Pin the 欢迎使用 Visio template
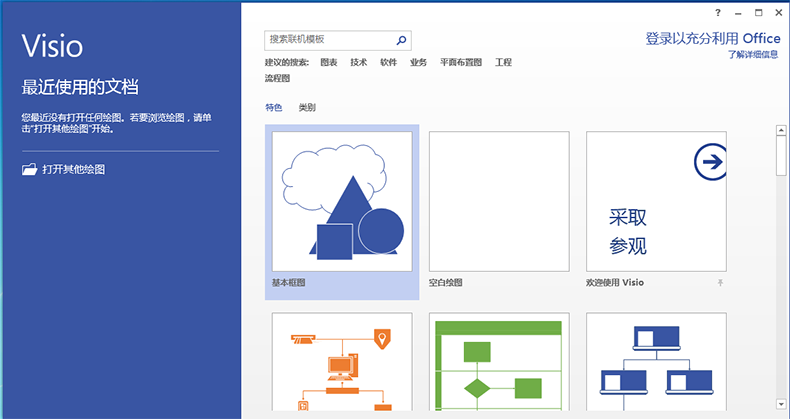The height and width of the screenshot is (419, 790). coord(720,283)
